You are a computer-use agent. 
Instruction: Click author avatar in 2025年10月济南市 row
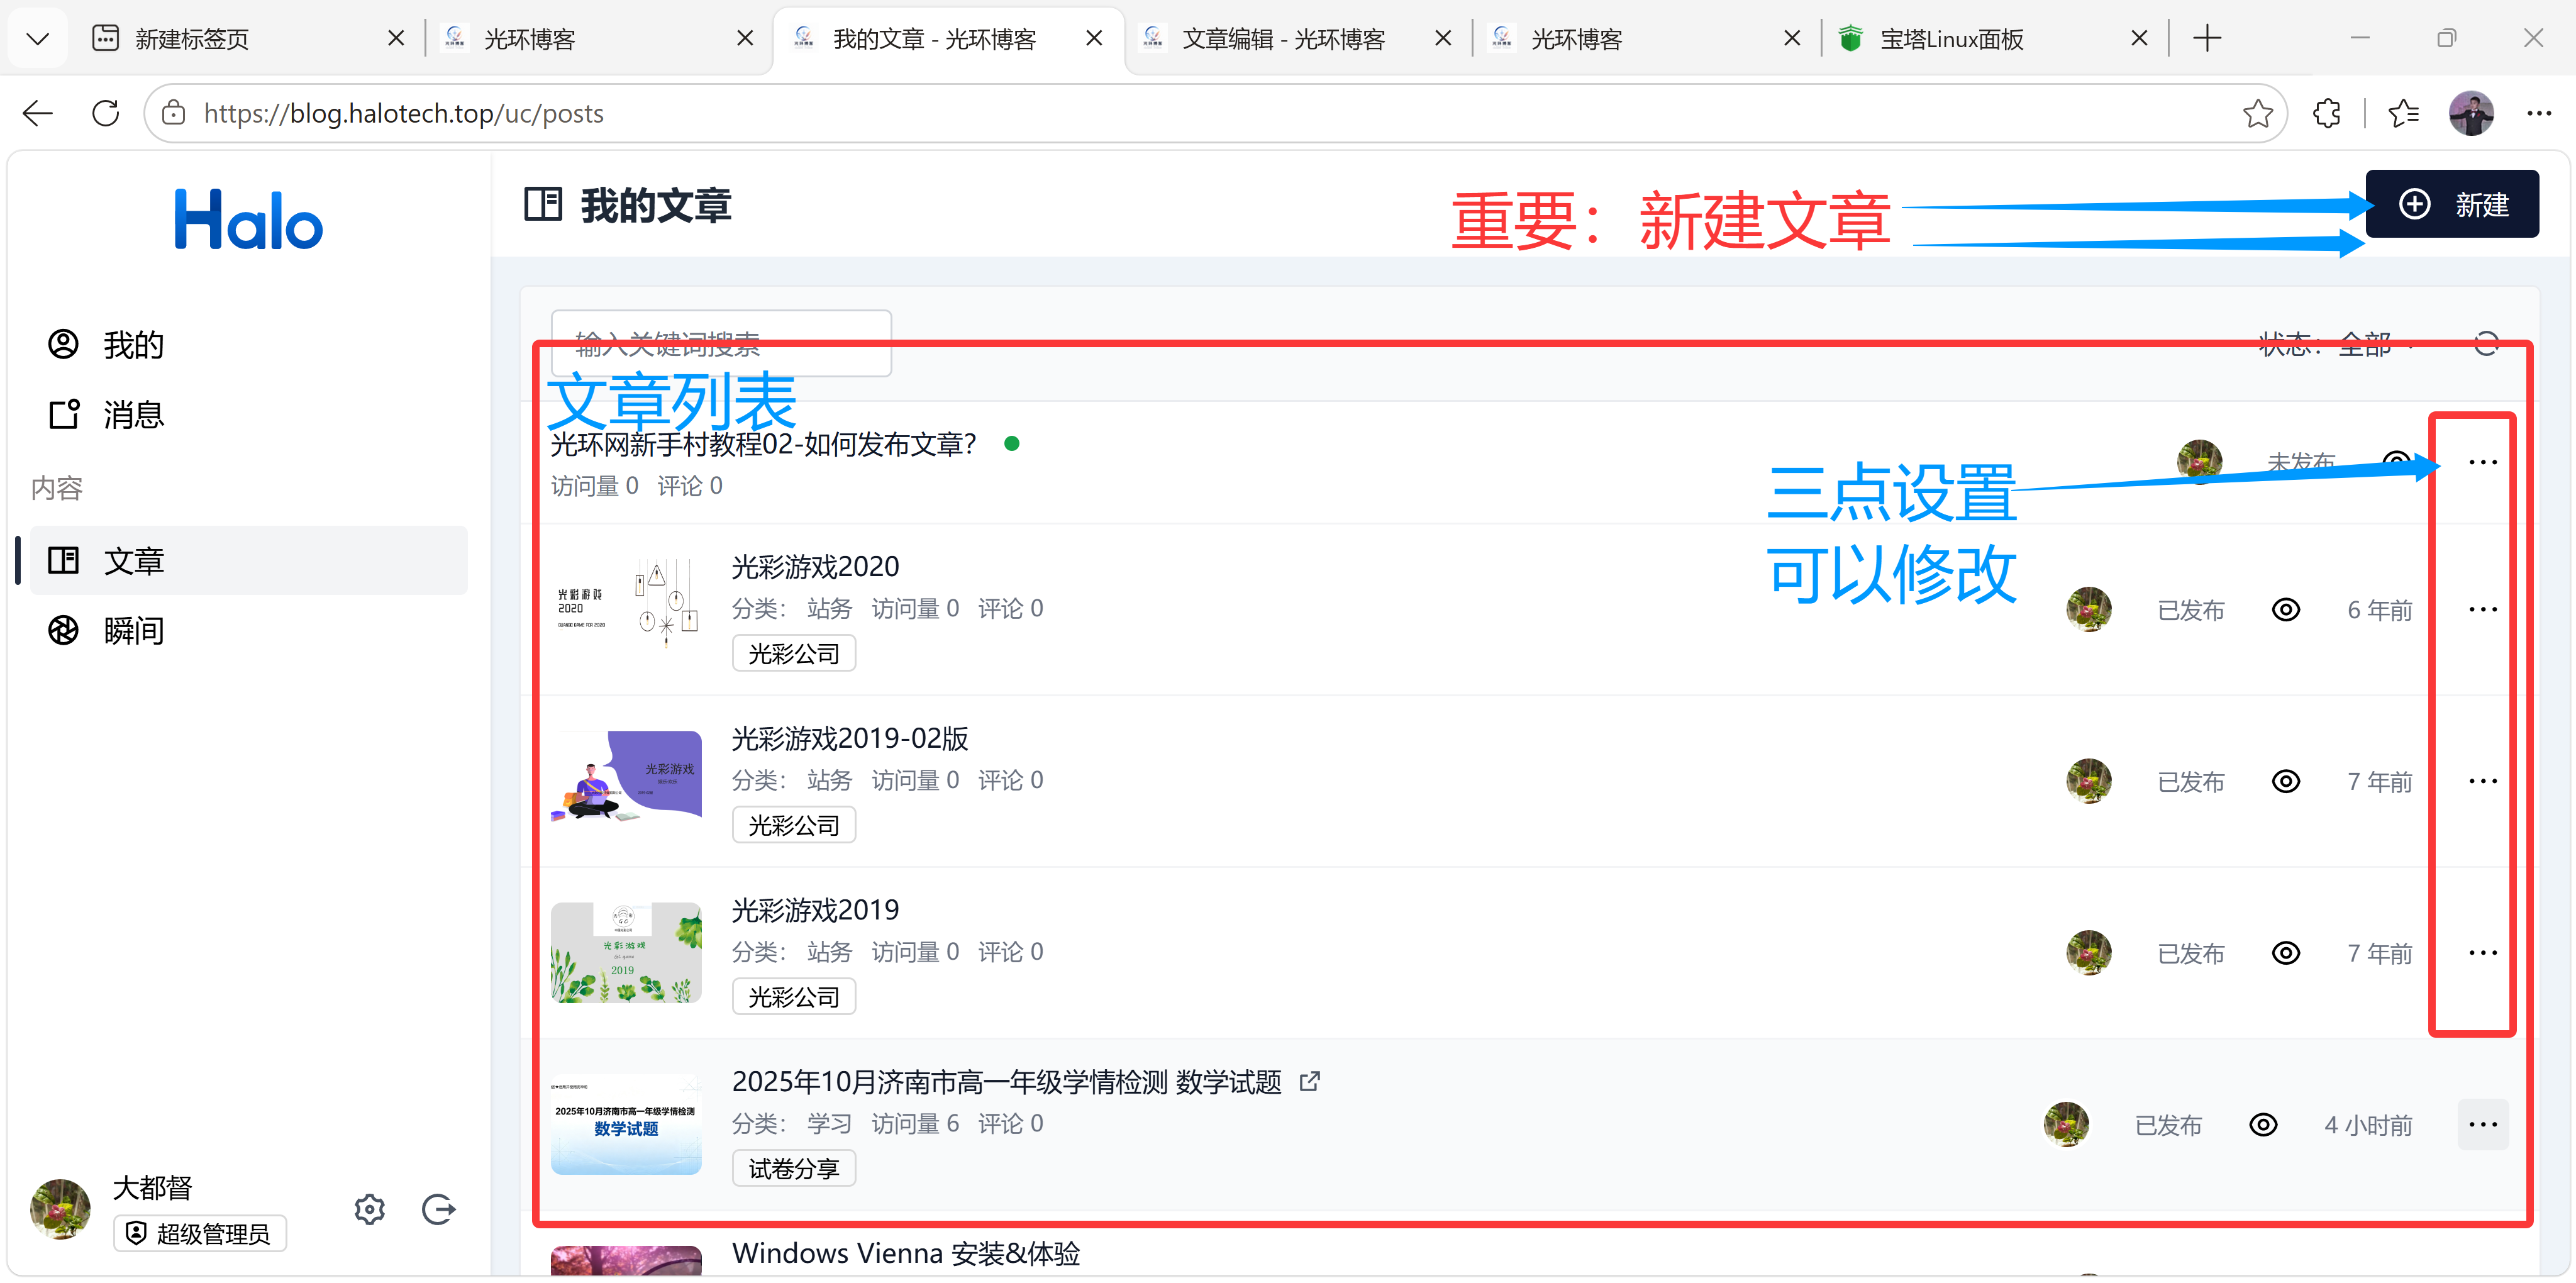tap(2066, 1125)
